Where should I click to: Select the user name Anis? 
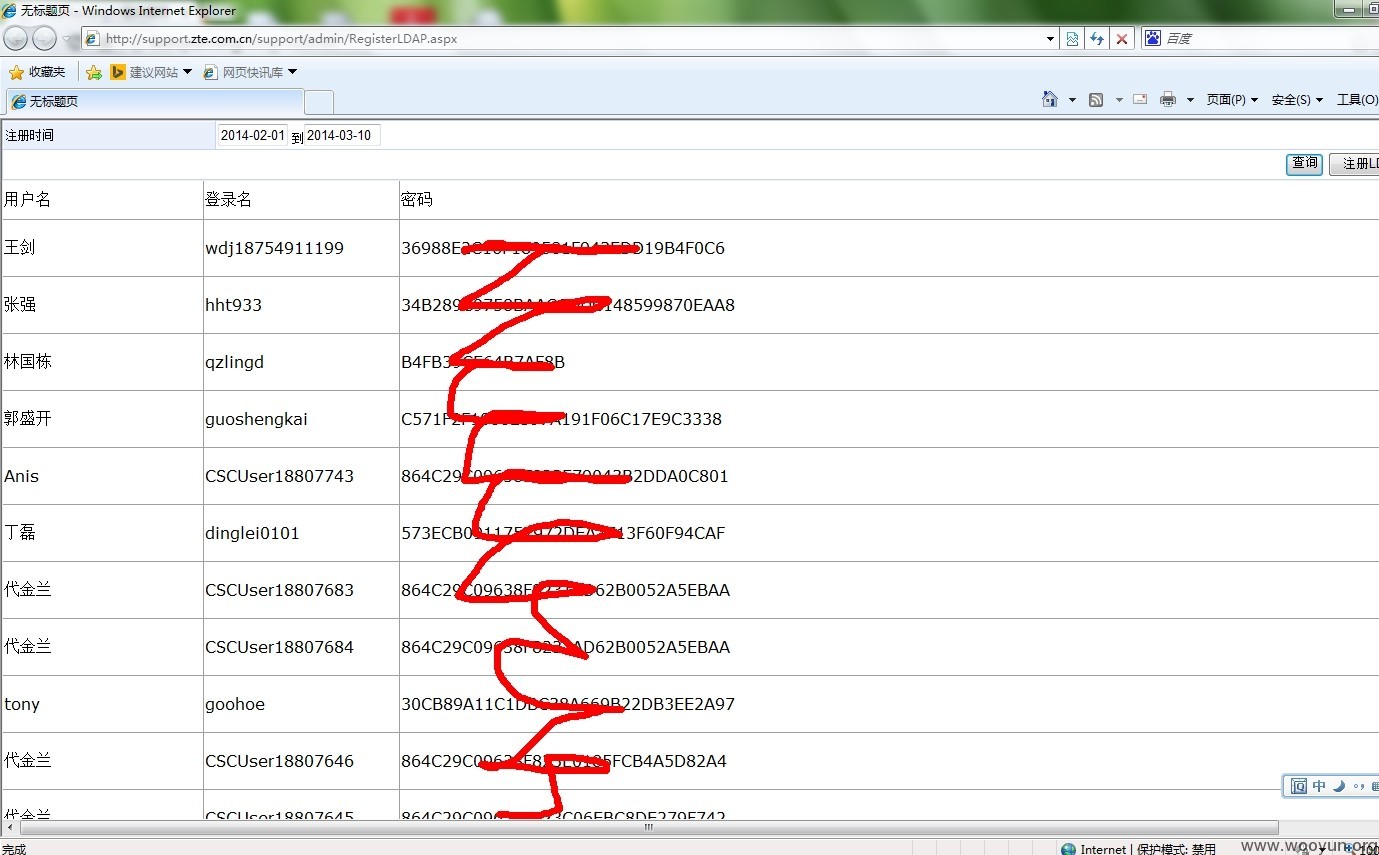pyautogui.click(x=21, y=476)
